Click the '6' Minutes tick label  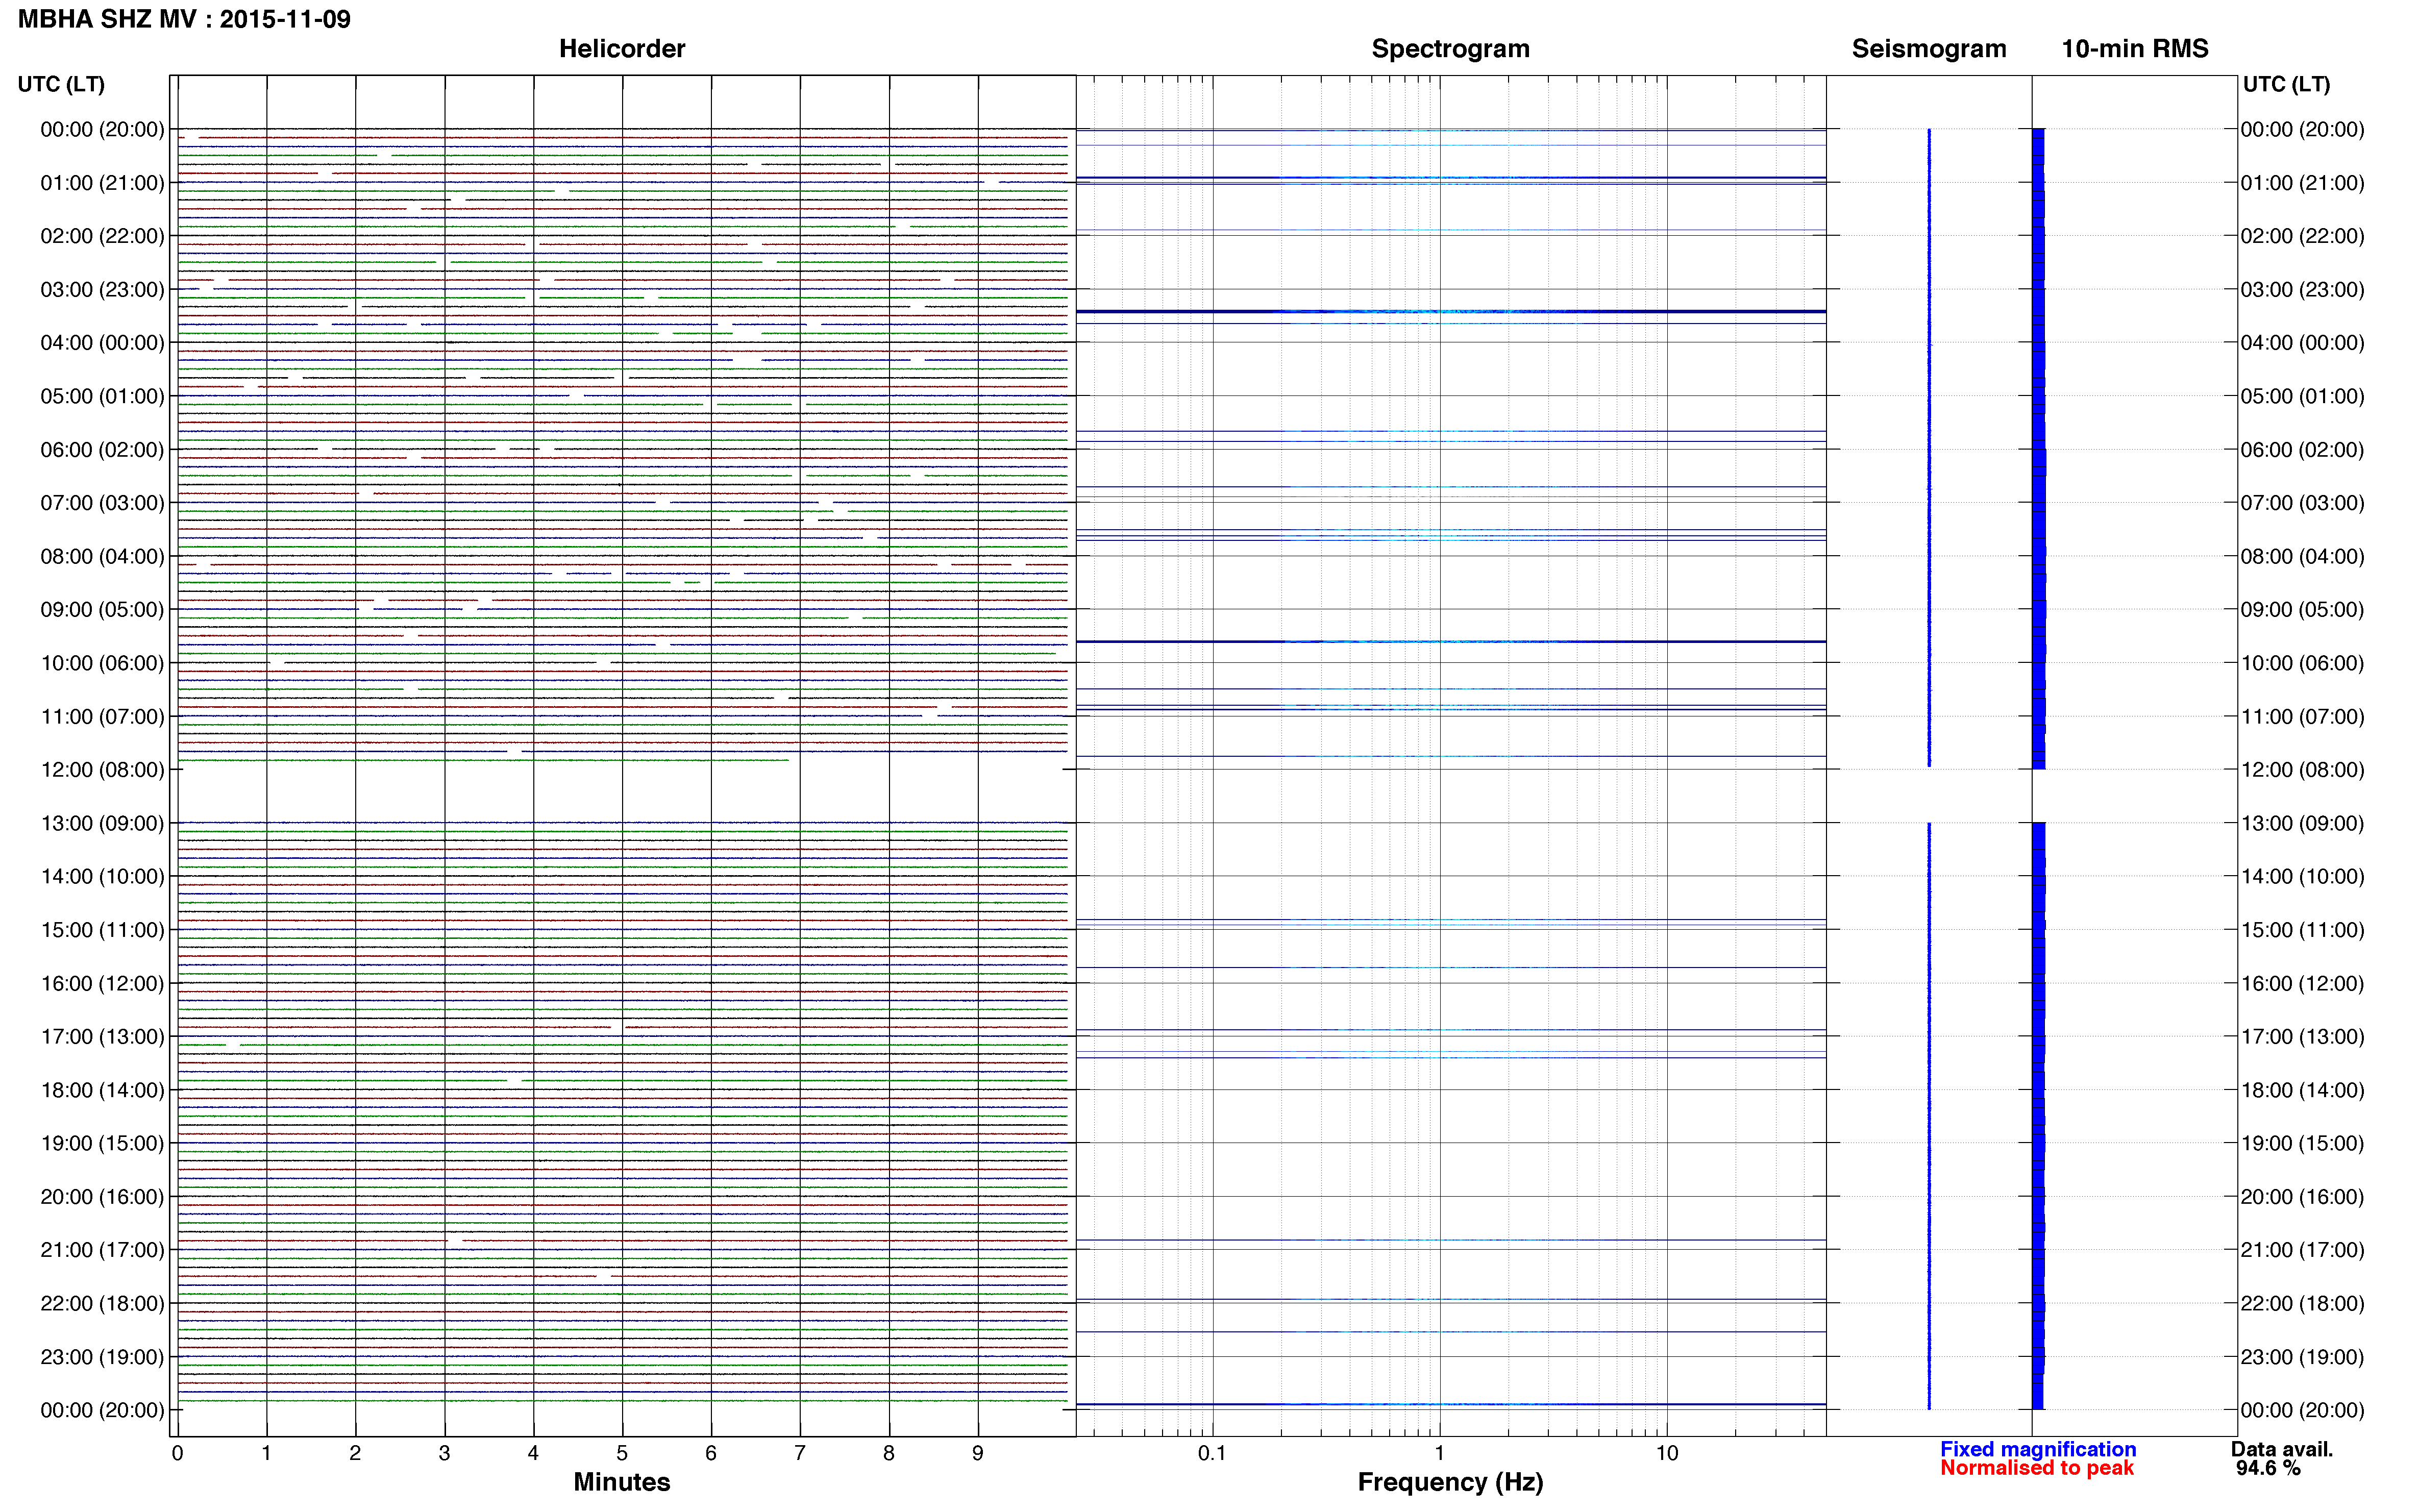711,1453
